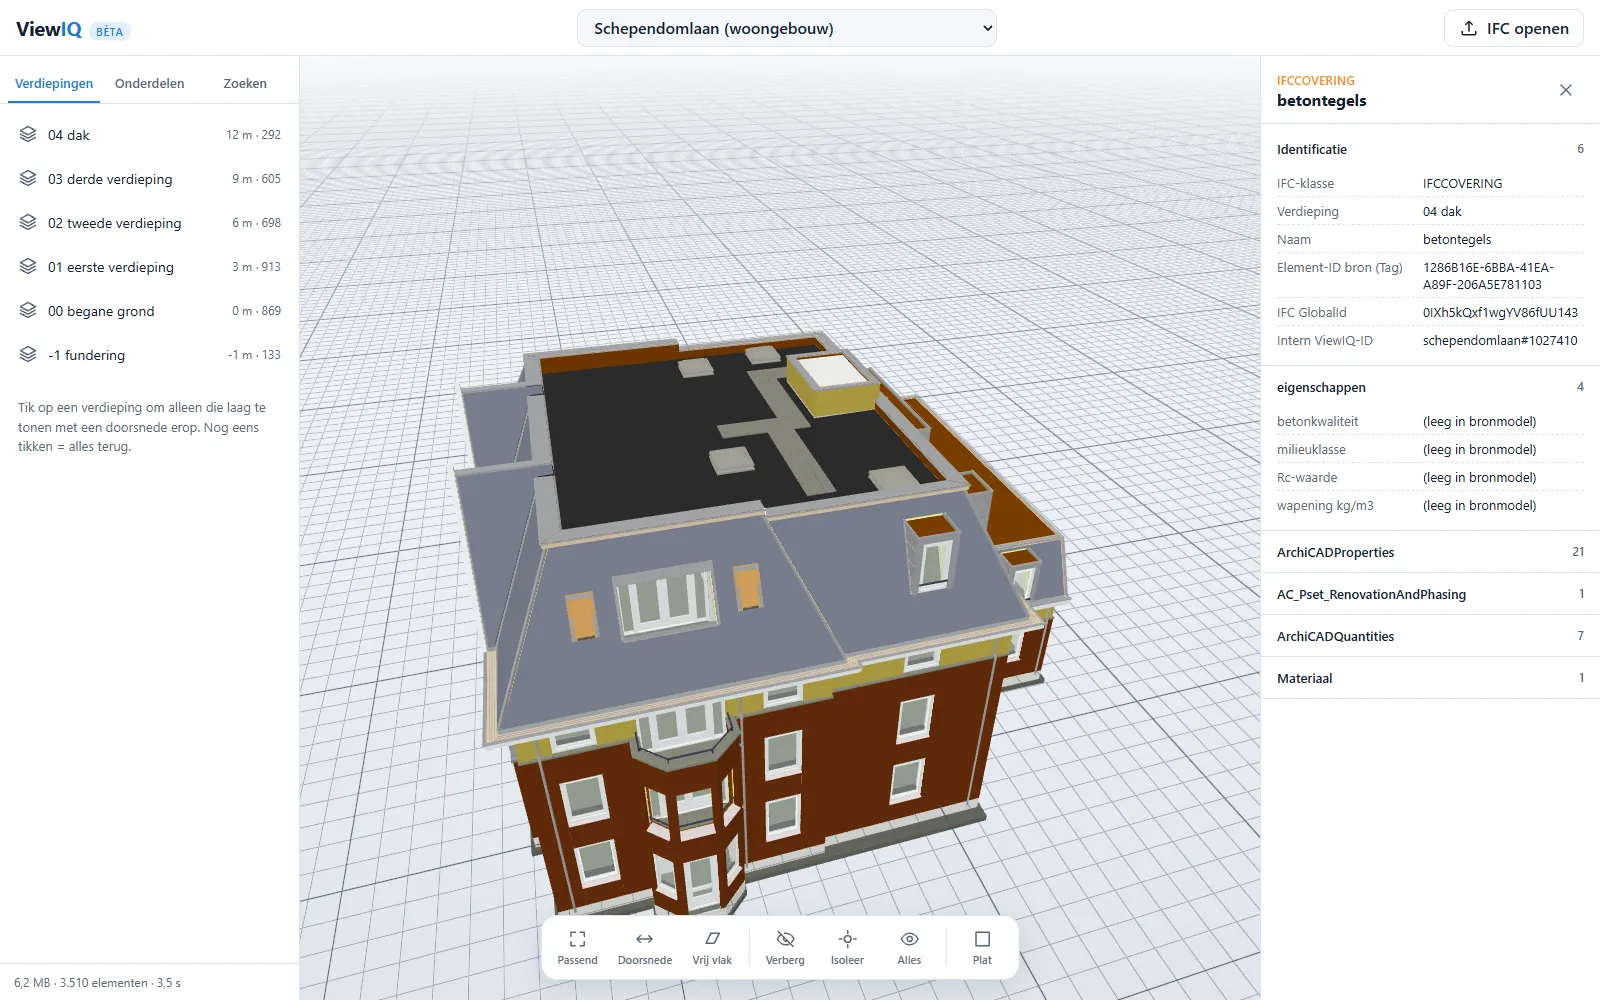Click layers icon for 01 eerste verdieping

[28, 267]
